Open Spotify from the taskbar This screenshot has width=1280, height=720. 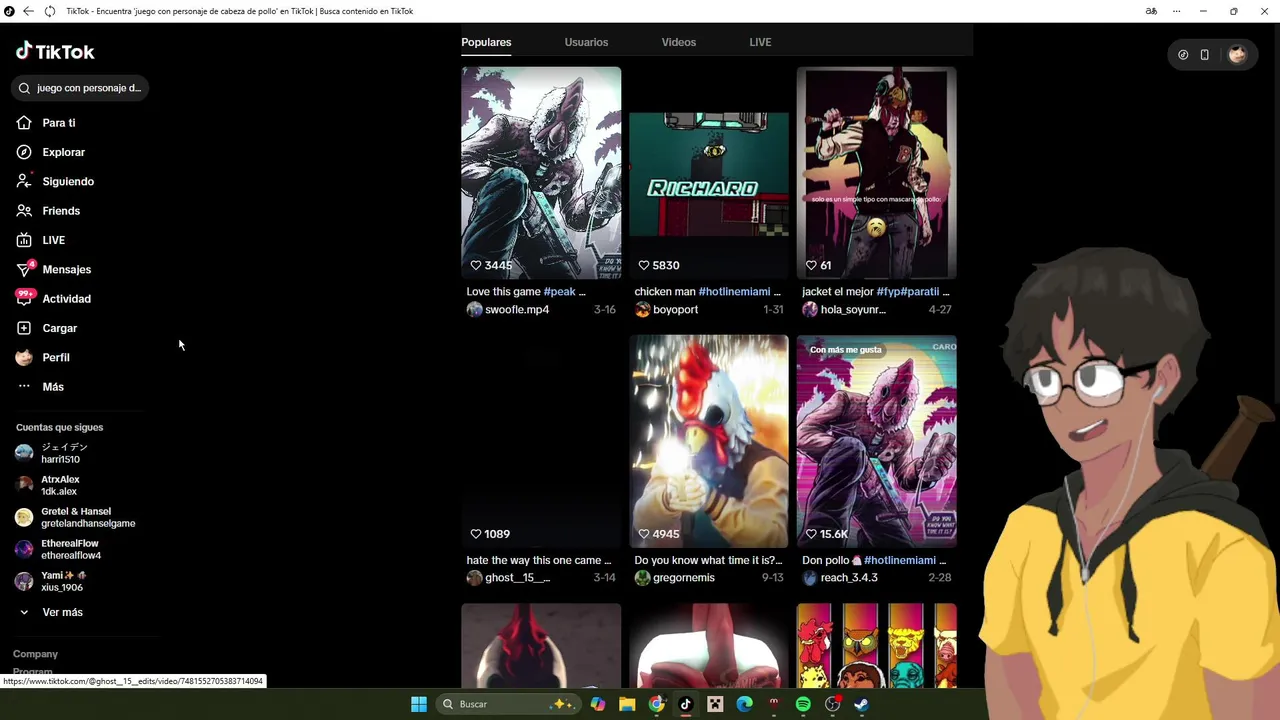pos(803,704)
